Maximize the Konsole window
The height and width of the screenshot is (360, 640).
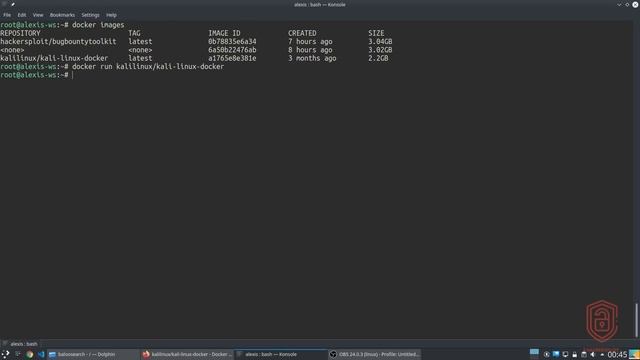click(x=627, y=4)
